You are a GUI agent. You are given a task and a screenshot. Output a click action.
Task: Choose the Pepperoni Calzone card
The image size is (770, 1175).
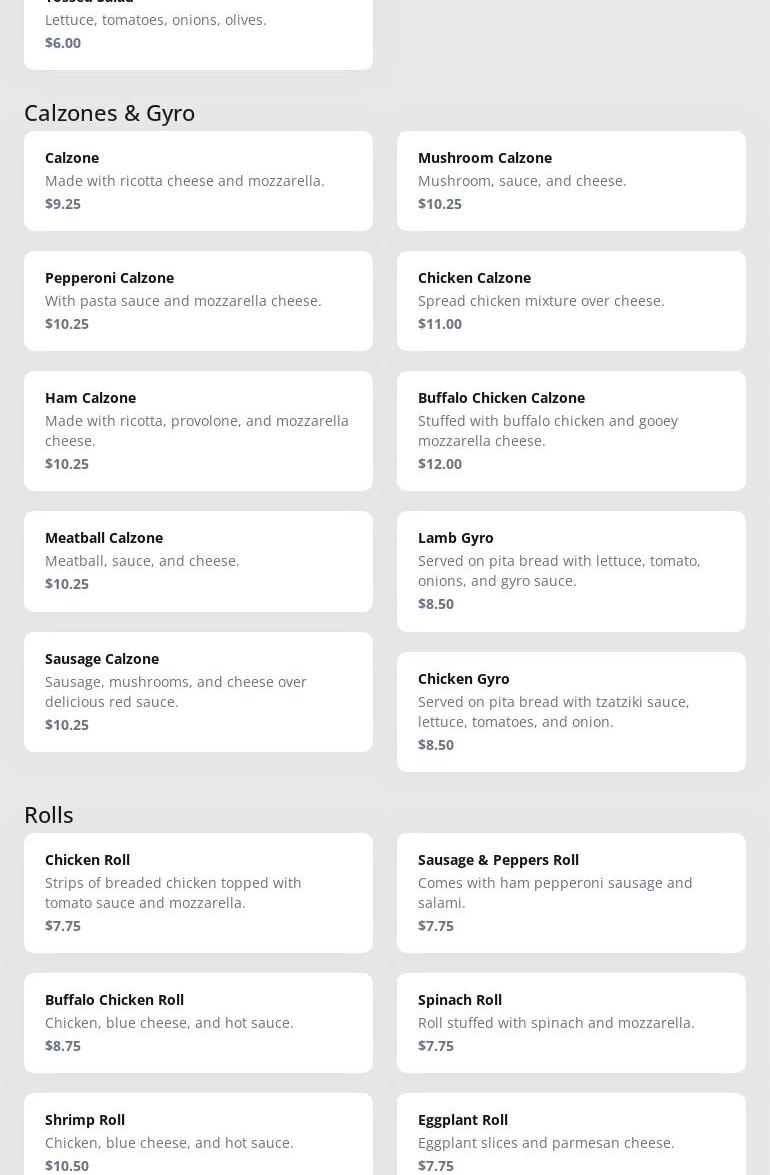198,301
